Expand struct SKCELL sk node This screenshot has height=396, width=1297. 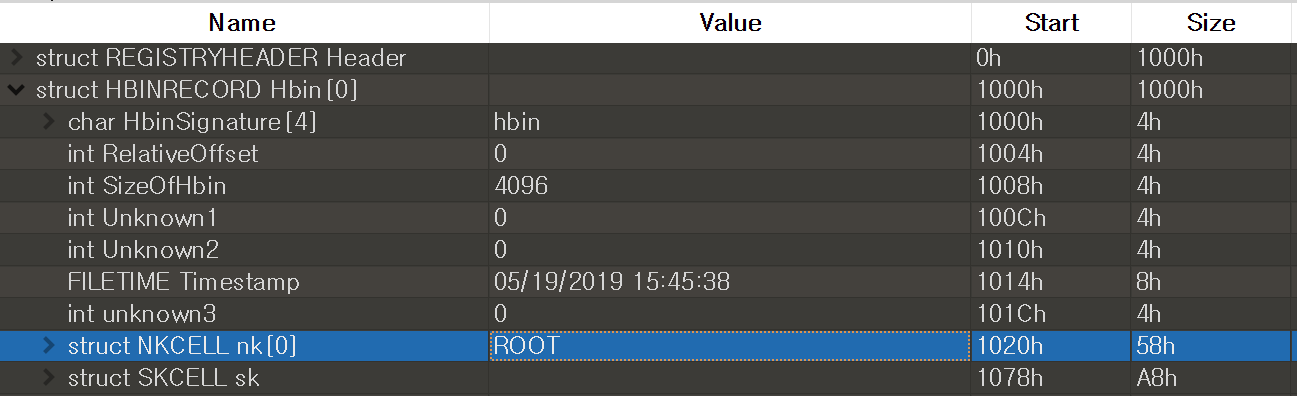tap(48, 378)
